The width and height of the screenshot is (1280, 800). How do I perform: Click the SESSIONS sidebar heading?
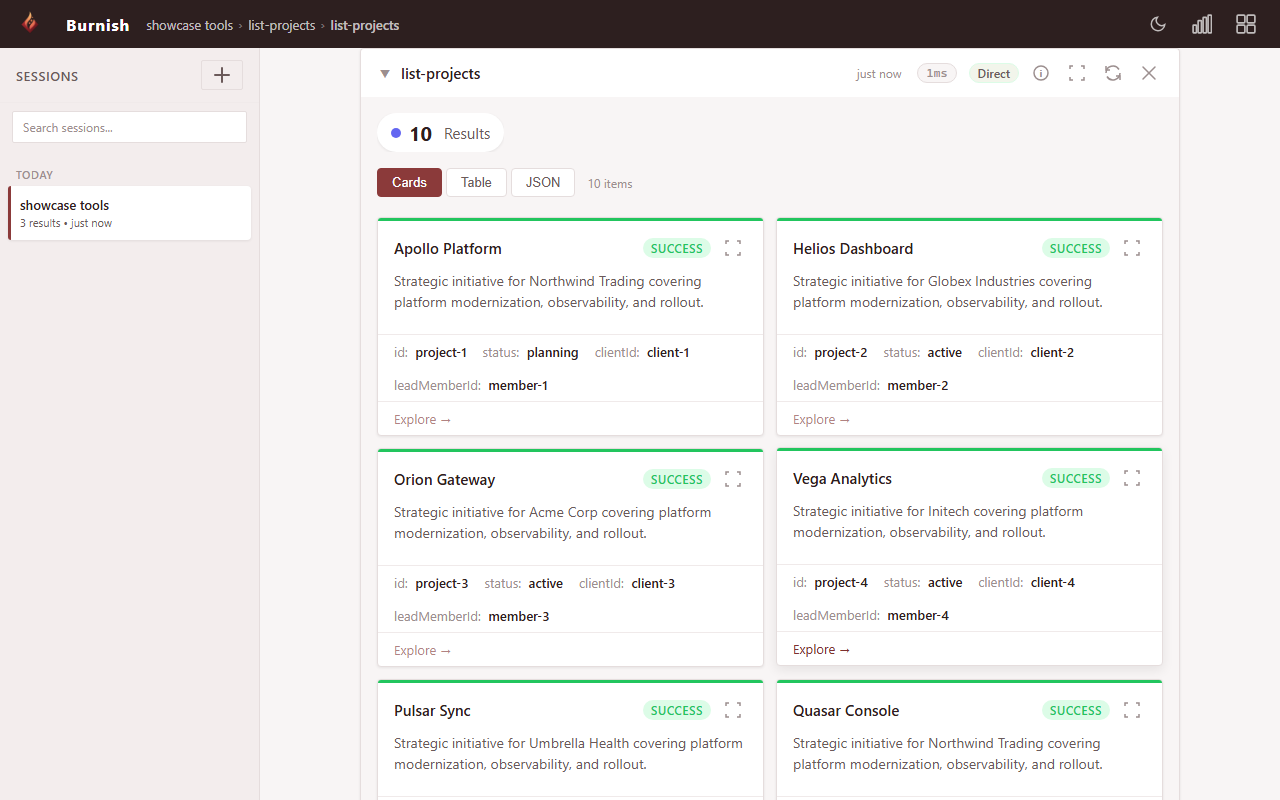(47, 76)
